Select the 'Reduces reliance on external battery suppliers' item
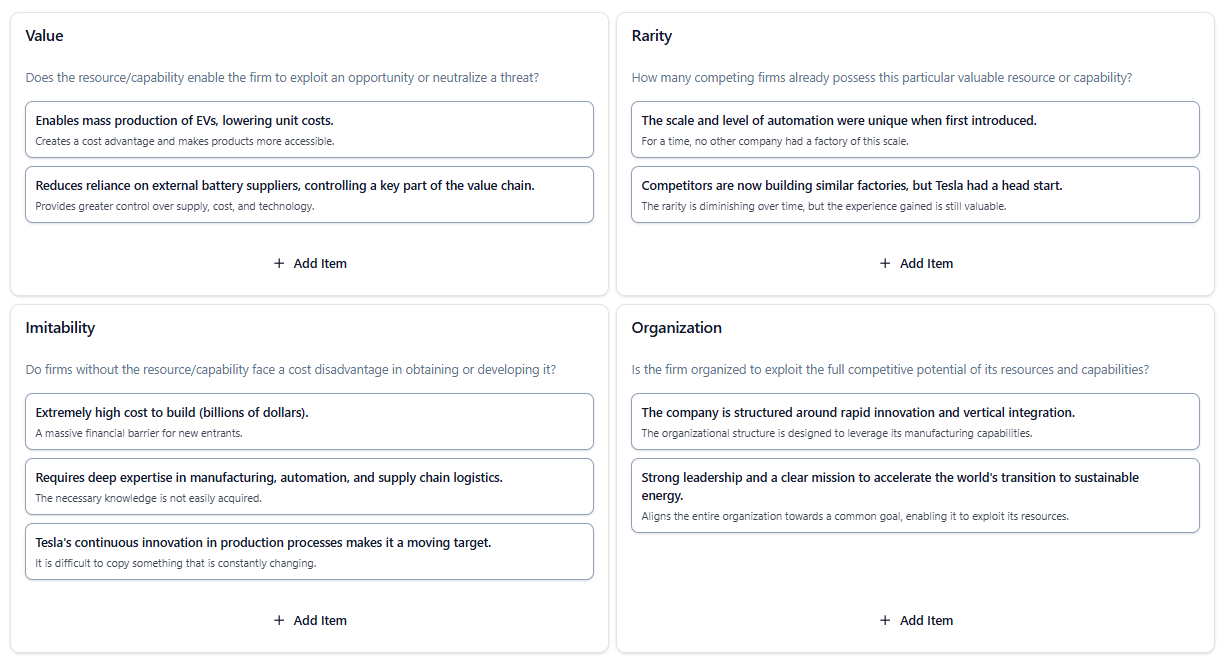Viewport: 1222px width, 664px height. pyautogui.click(x=309, y=194)
